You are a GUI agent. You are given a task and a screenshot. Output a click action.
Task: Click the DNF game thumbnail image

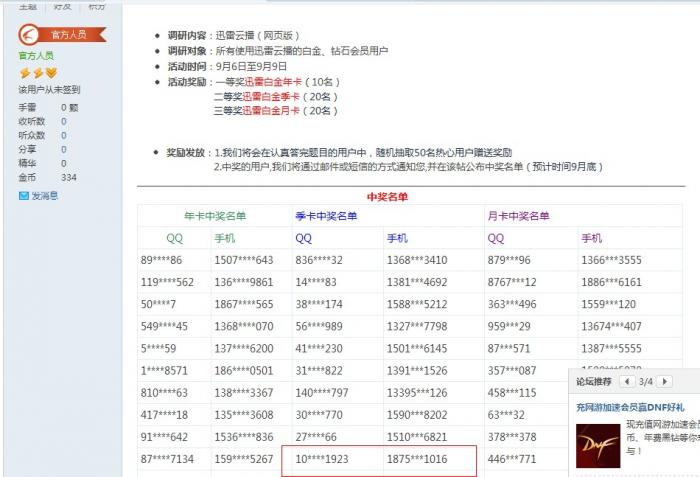pyautogui.click(x=598, y=446)
